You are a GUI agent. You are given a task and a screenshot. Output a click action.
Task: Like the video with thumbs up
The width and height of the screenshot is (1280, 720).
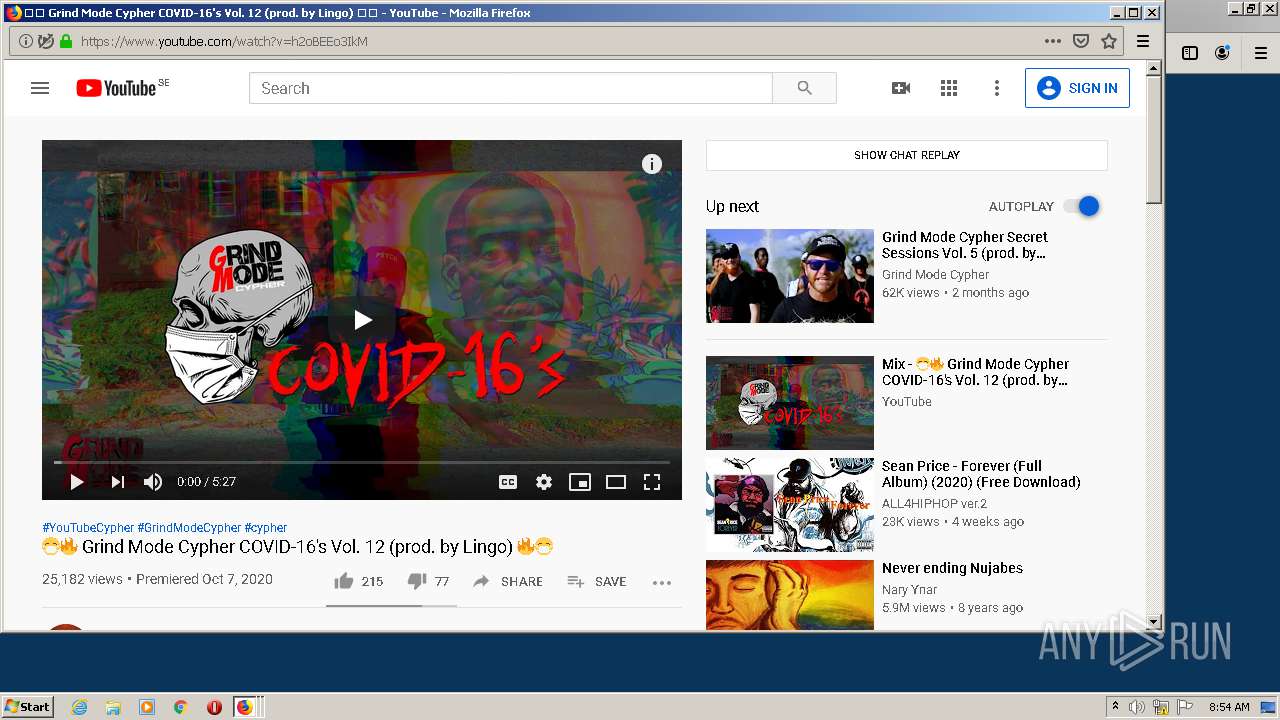coord(358,581)
